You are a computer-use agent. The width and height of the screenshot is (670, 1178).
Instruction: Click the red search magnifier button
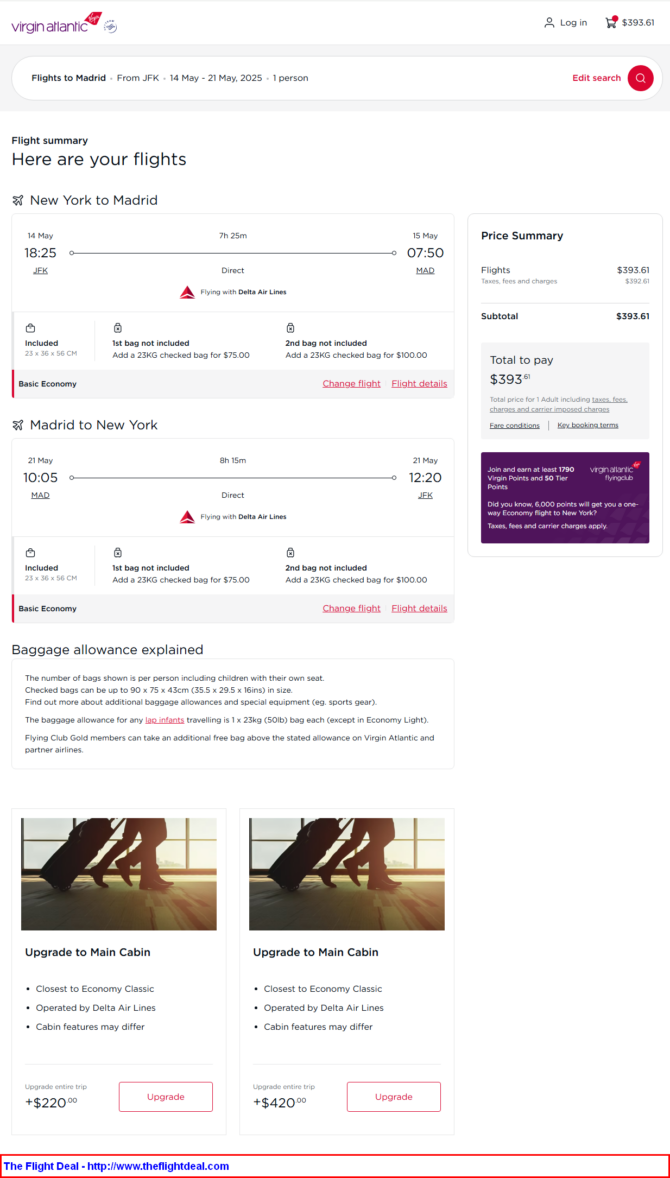point(640,78)
